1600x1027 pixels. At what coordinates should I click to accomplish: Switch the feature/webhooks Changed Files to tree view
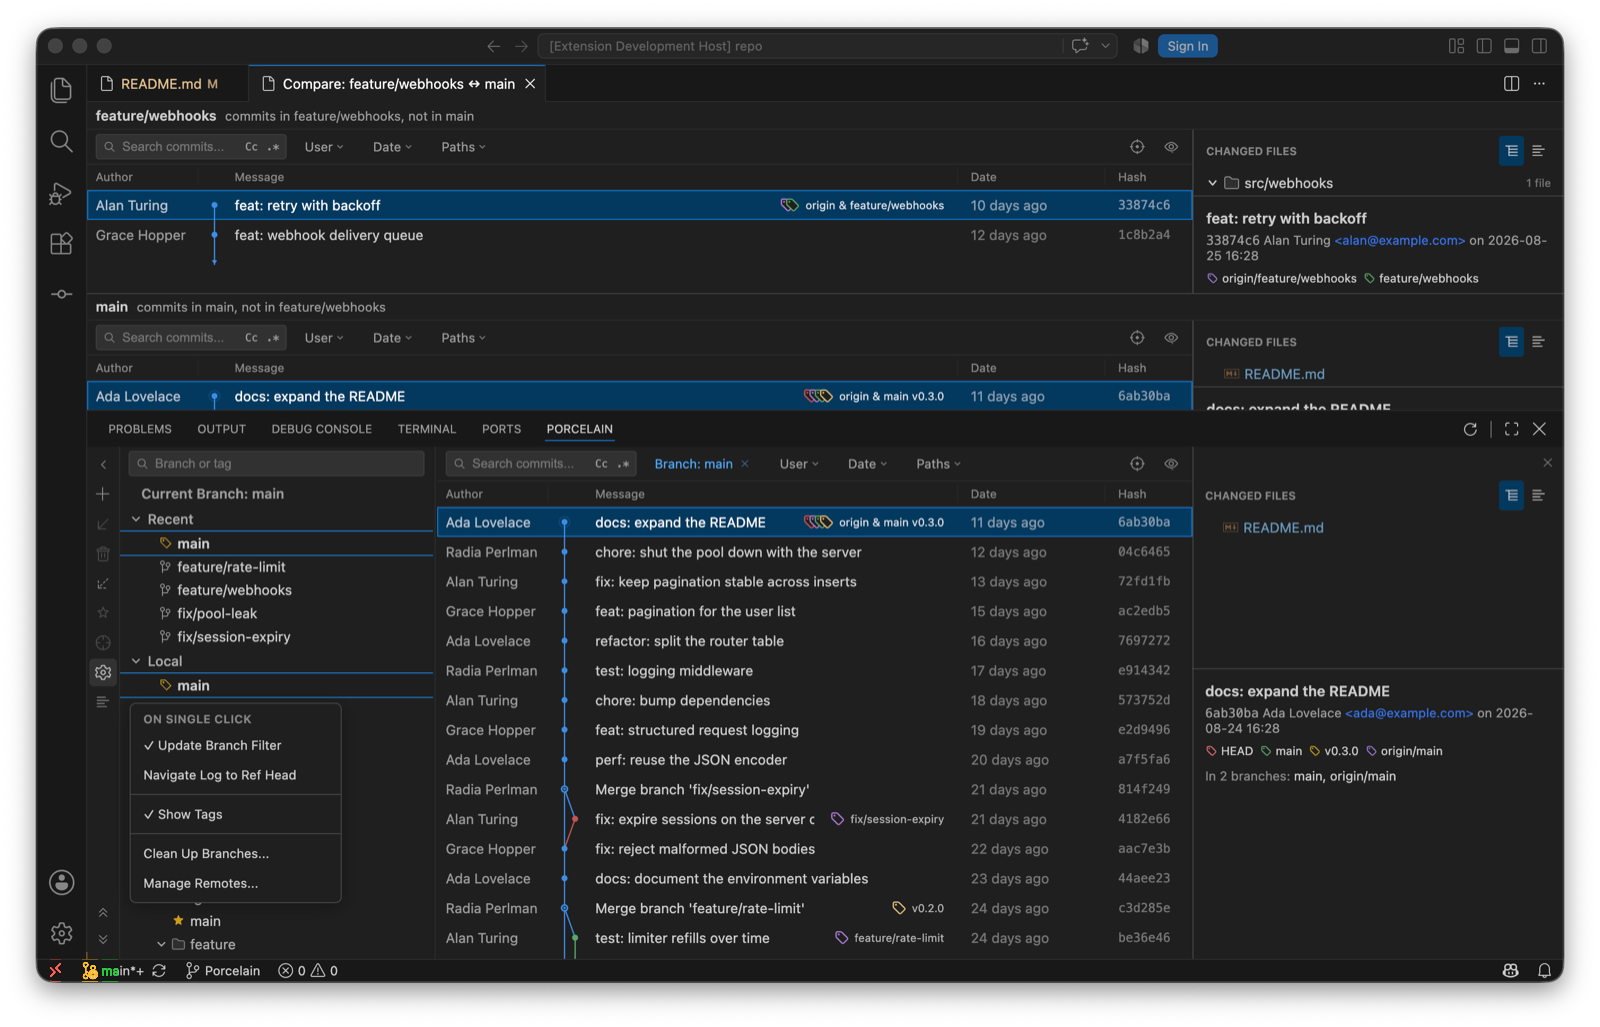point(1511,151)
